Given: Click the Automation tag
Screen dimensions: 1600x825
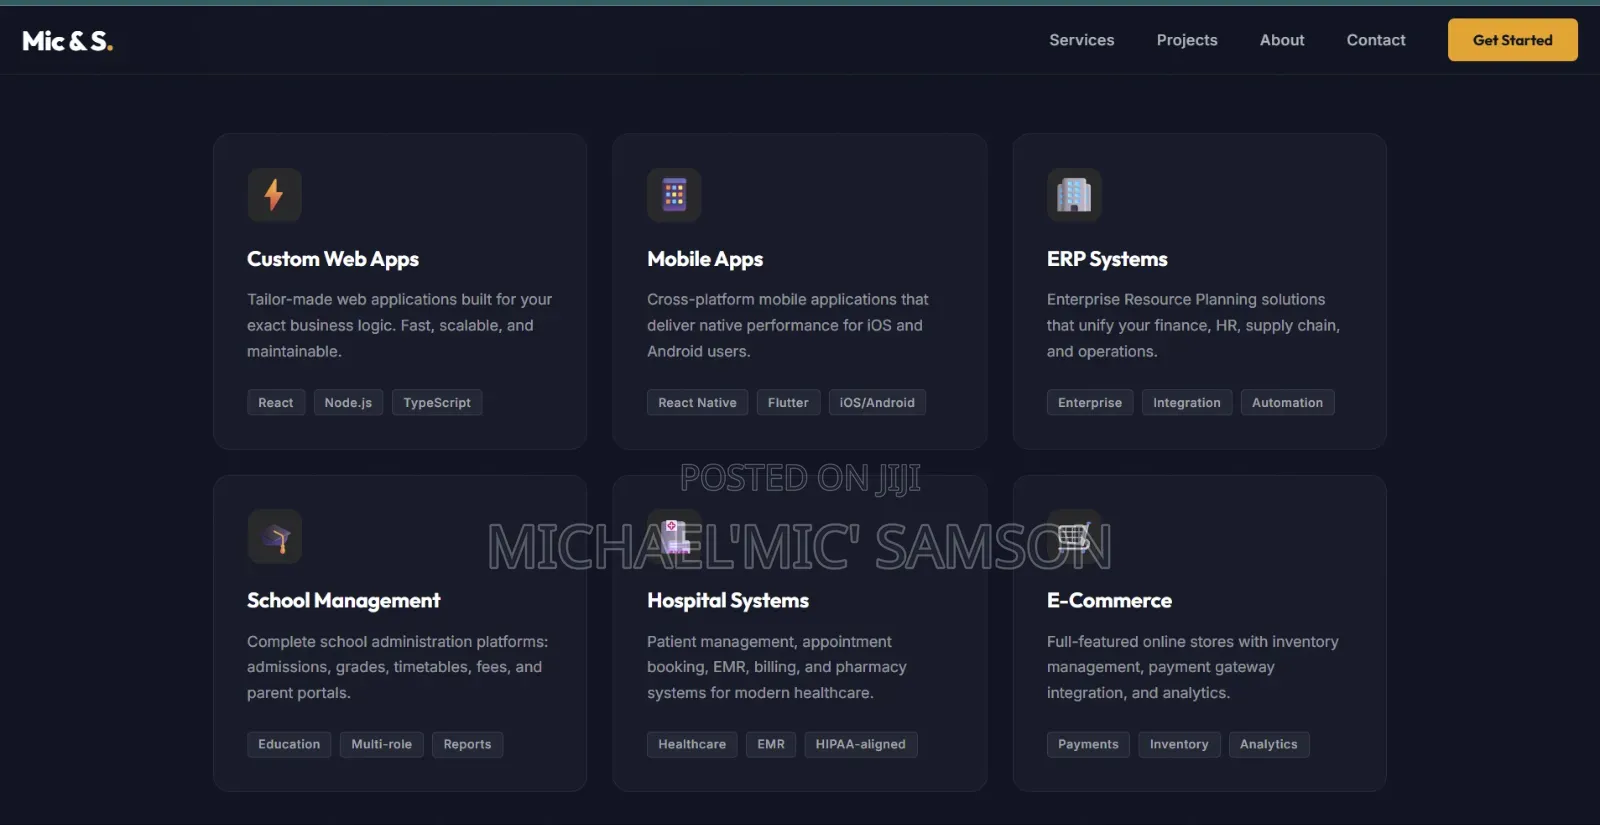Looking at the screenshot, I should [1287, 403].
